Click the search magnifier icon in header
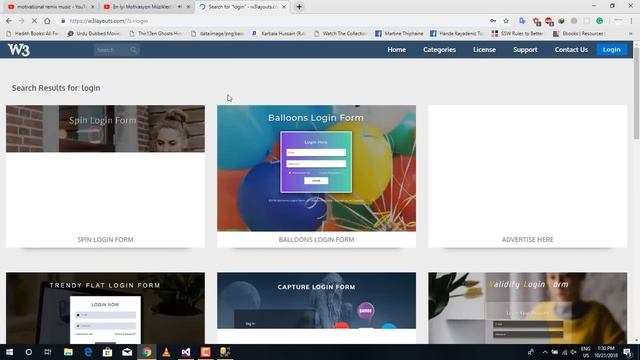Viewport: 640px width, 360px height. coord(133,50)
